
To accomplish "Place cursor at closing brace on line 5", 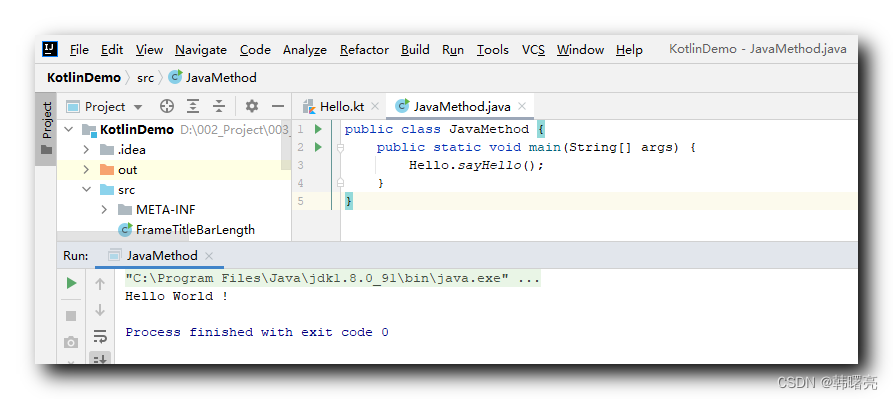I will pos(349,201).
